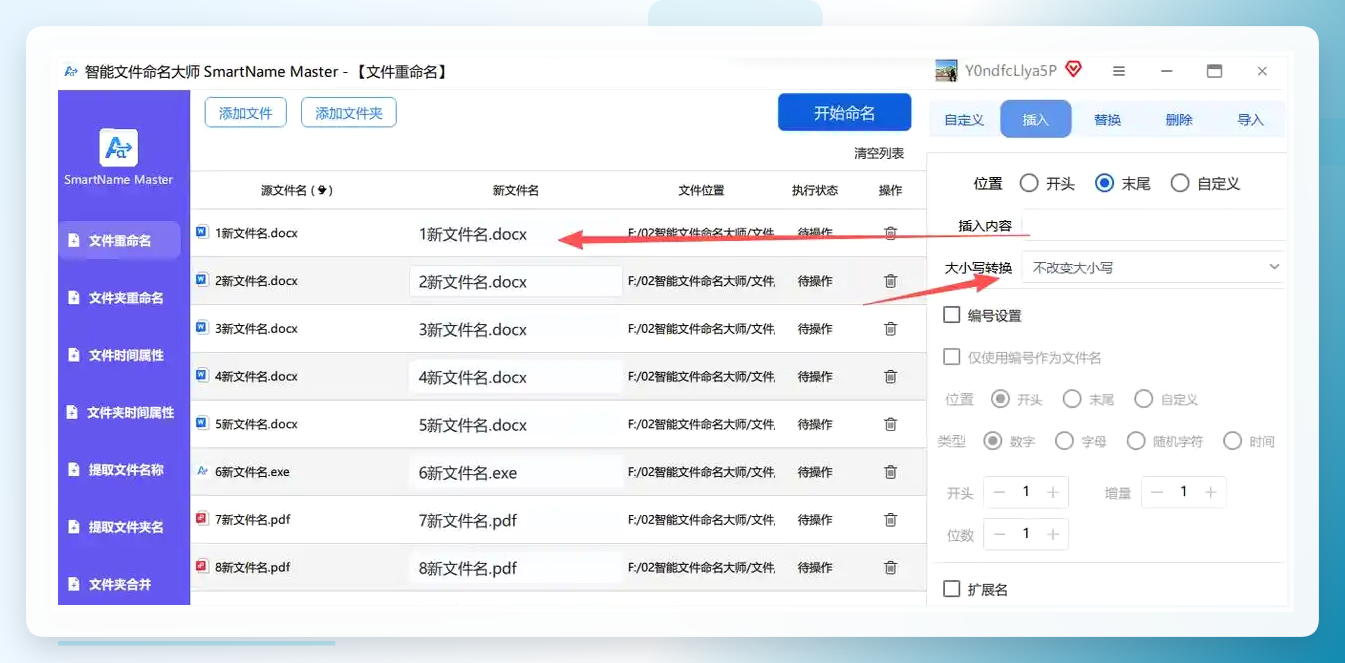Select the 字母 type radio button
The height and width of the screenshot is (663, 1345).
click(1064, 441)
